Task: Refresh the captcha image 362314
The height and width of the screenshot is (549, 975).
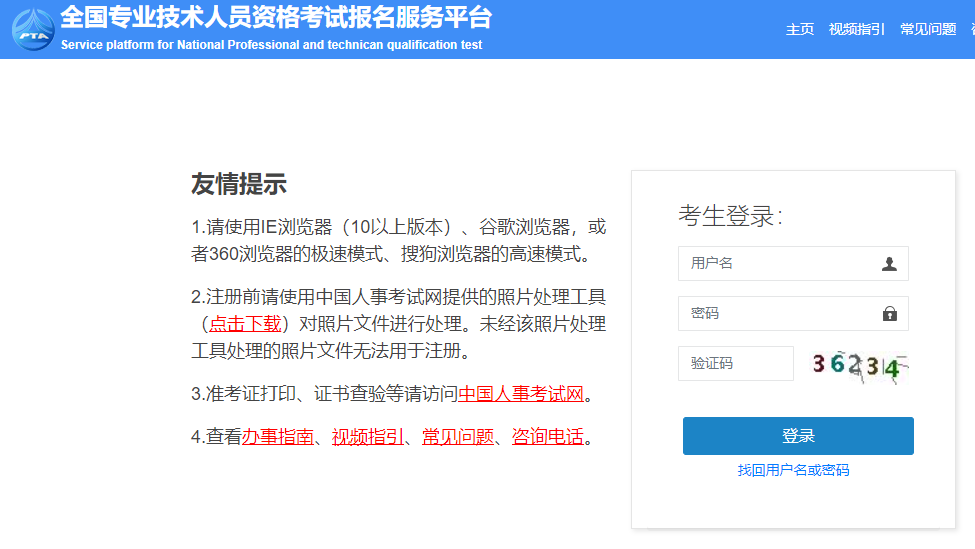Action: (x=861, y=366)
